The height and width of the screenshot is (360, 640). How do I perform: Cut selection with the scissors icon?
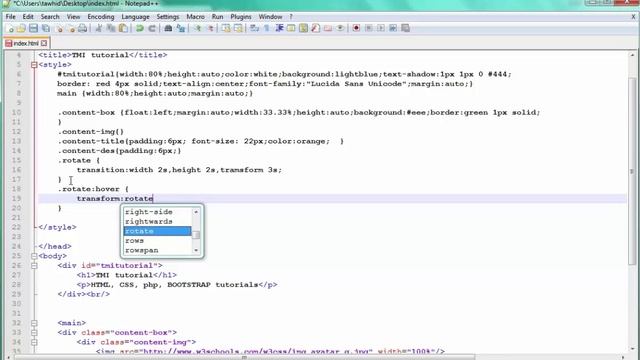point(98,28)
